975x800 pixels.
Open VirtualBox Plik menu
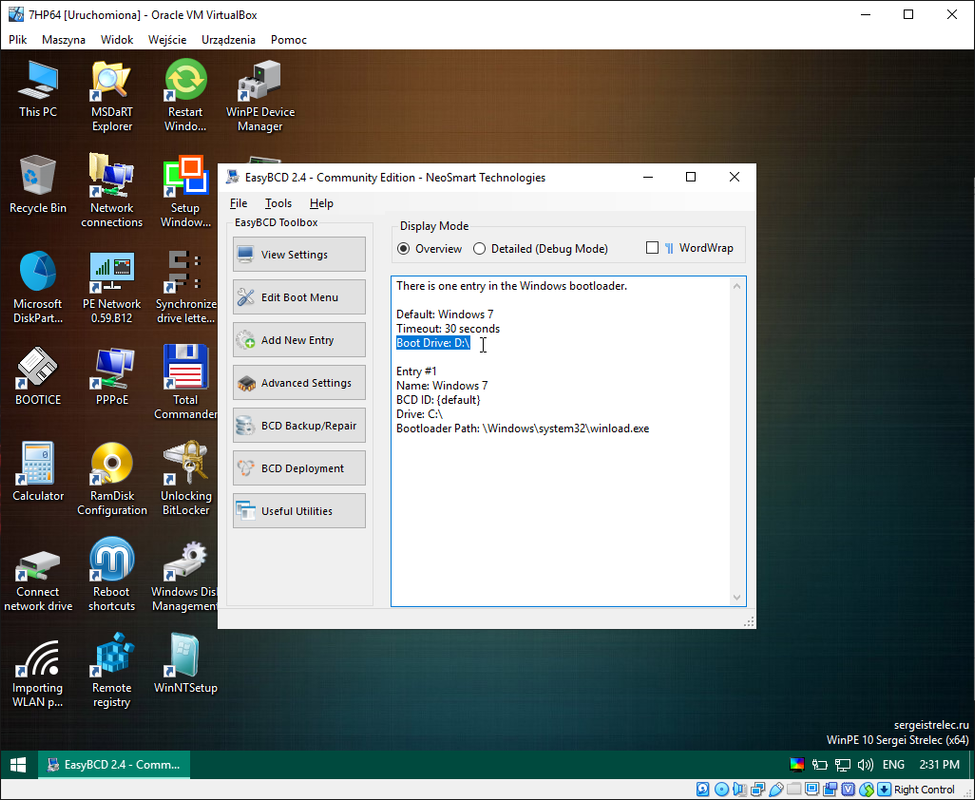click(17, 39)
